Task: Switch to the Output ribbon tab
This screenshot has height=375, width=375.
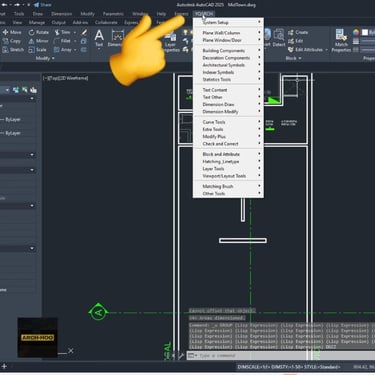Action: point(59,23)
